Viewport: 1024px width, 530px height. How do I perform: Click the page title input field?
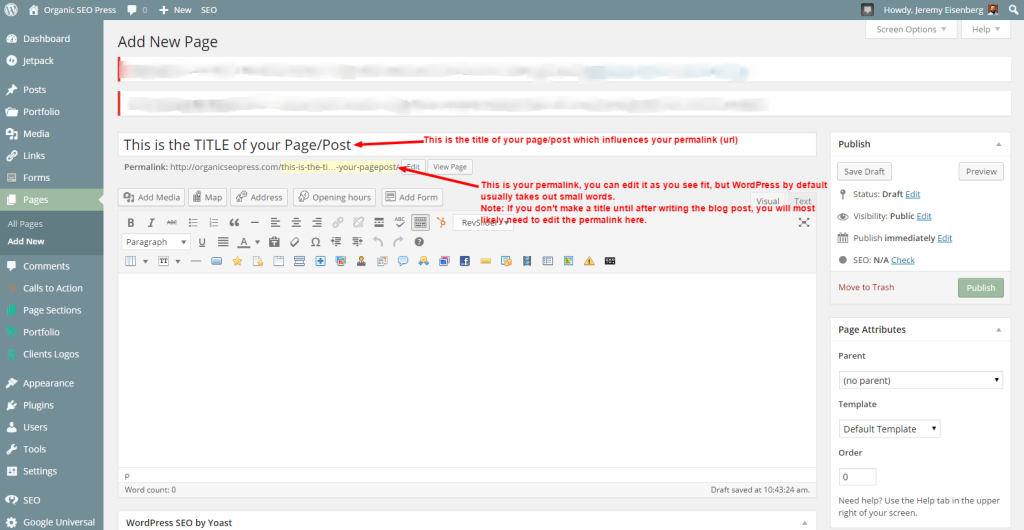click(x=467, y=144)
